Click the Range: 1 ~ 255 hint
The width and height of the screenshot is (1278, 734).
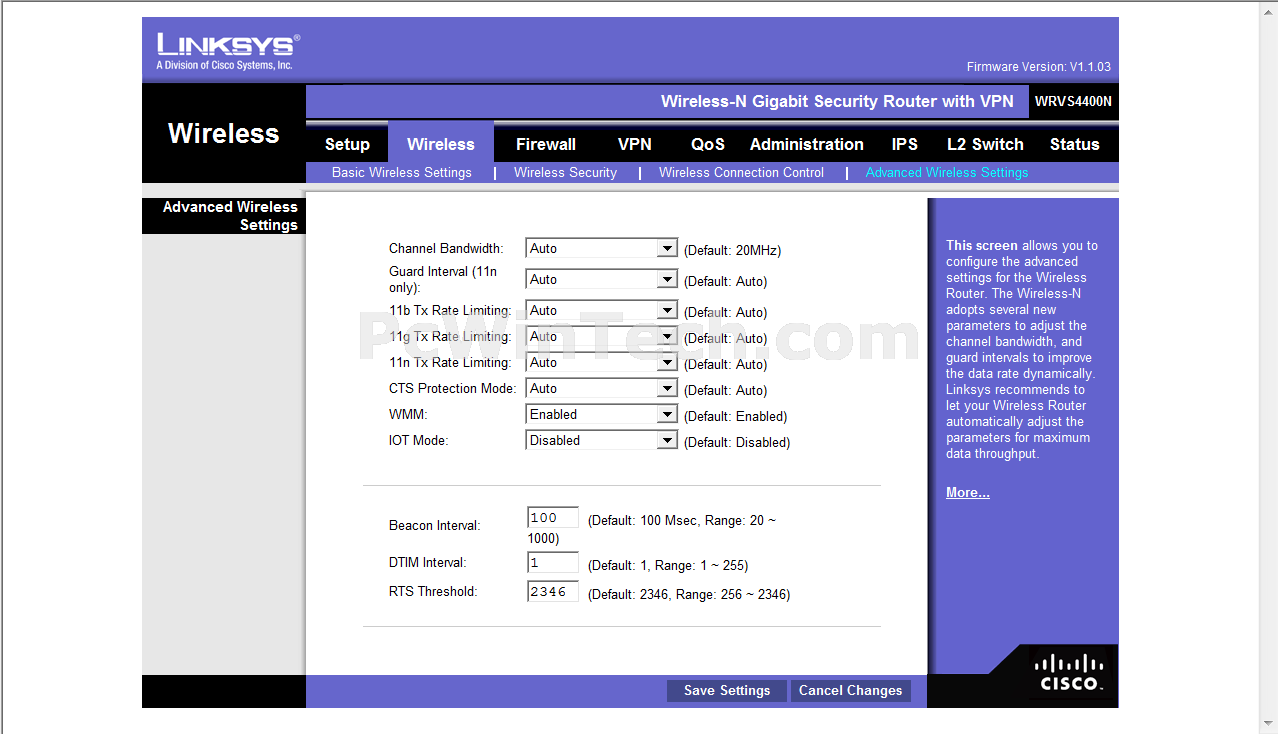pos(702,566)
